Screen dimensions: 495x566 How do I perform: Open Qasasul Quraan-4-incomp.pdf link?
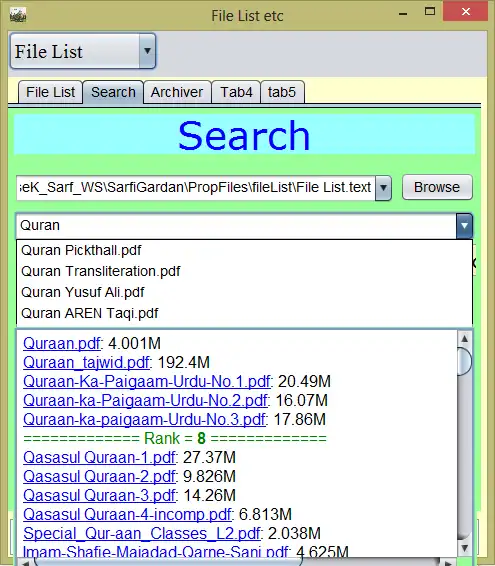[127, 515]
